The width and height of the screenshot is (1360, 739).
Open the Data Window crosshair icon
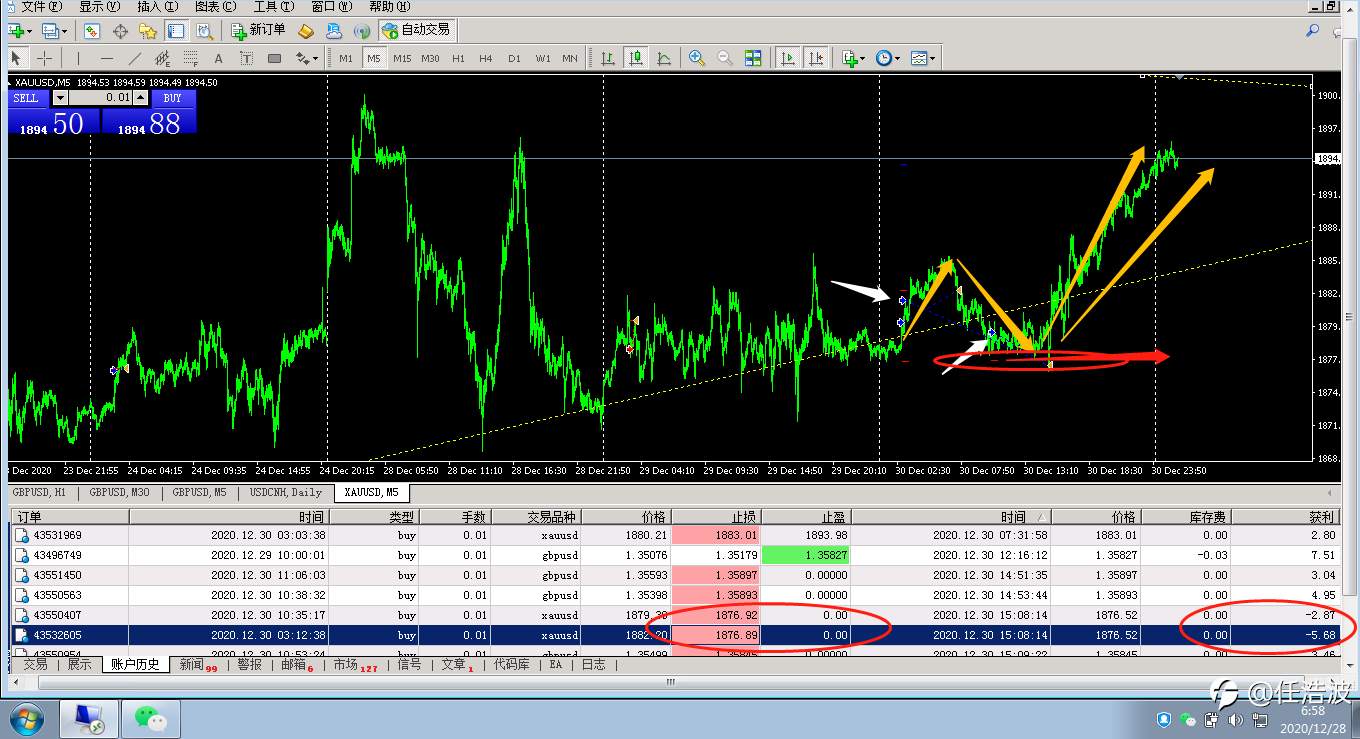pyautogui.click(x=120, y=31)
